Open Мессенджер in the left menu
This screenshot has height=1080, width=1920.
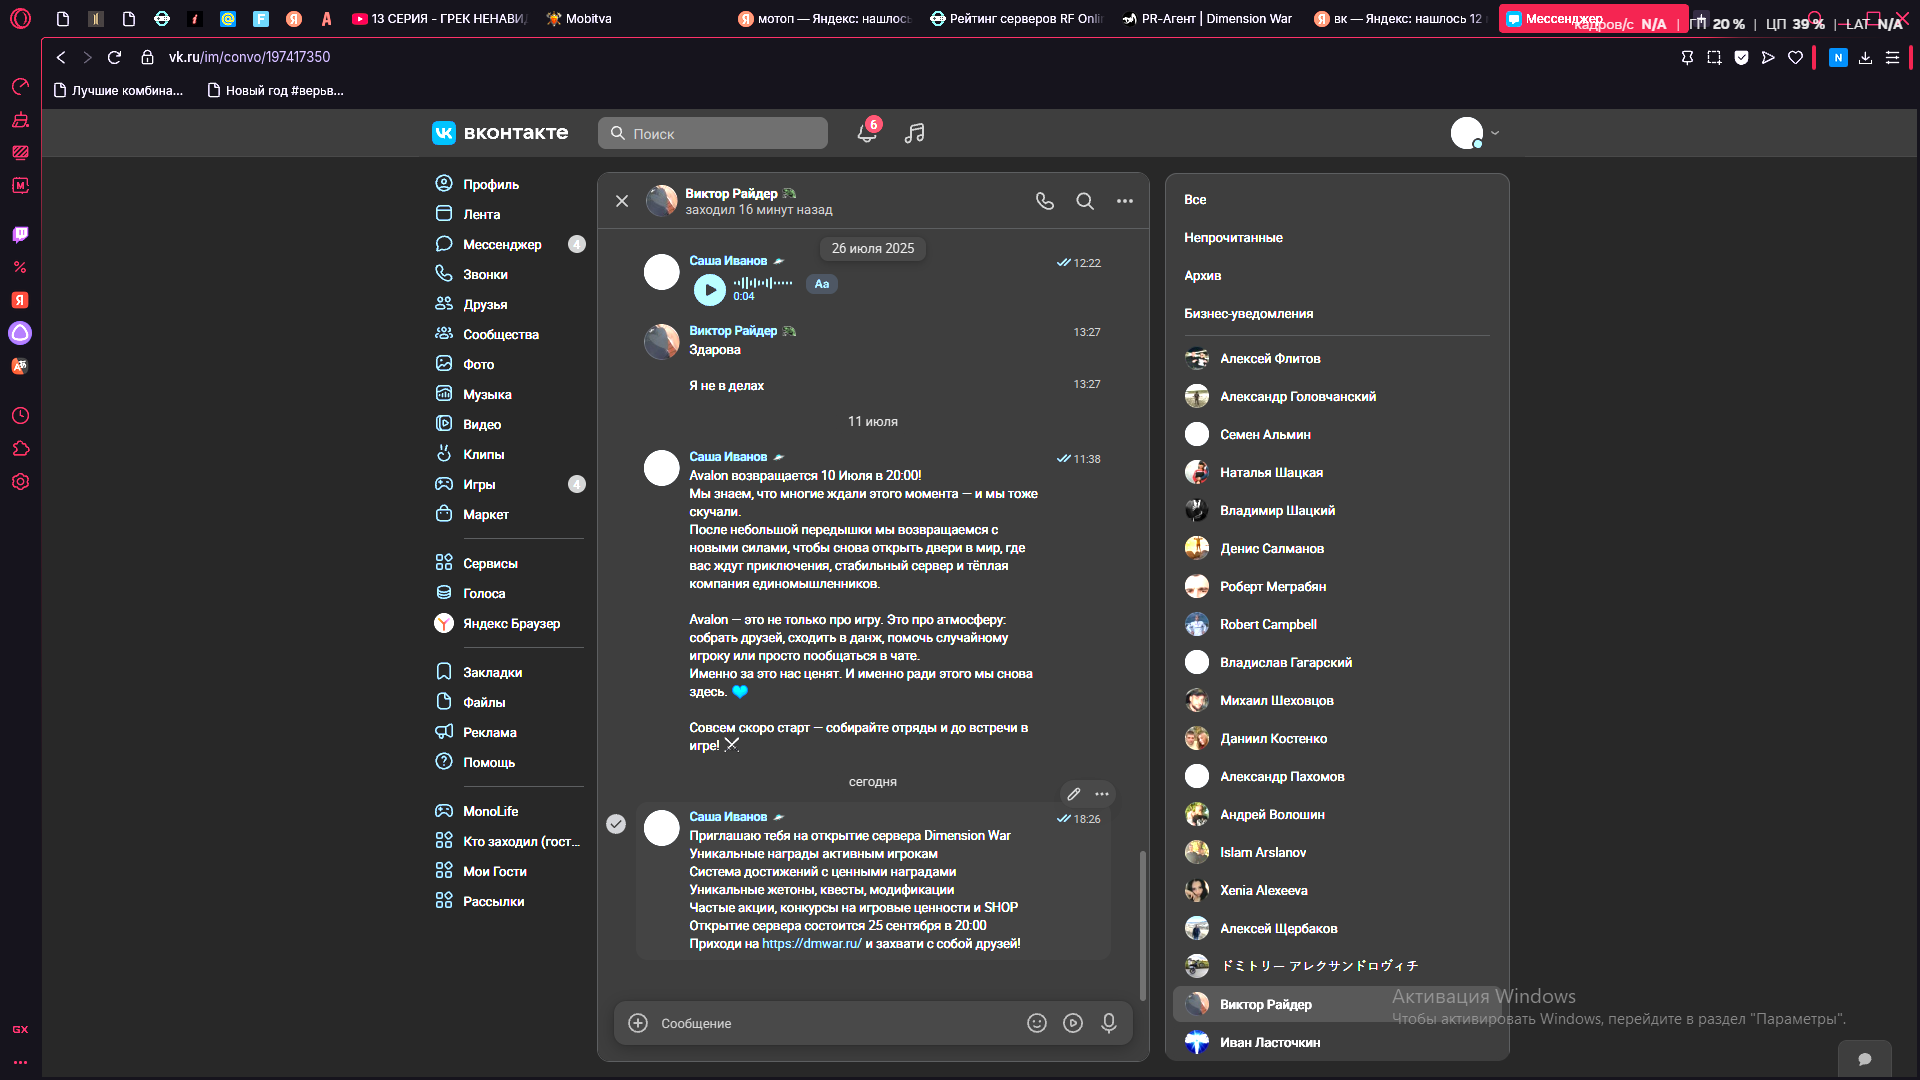point(502,244)
